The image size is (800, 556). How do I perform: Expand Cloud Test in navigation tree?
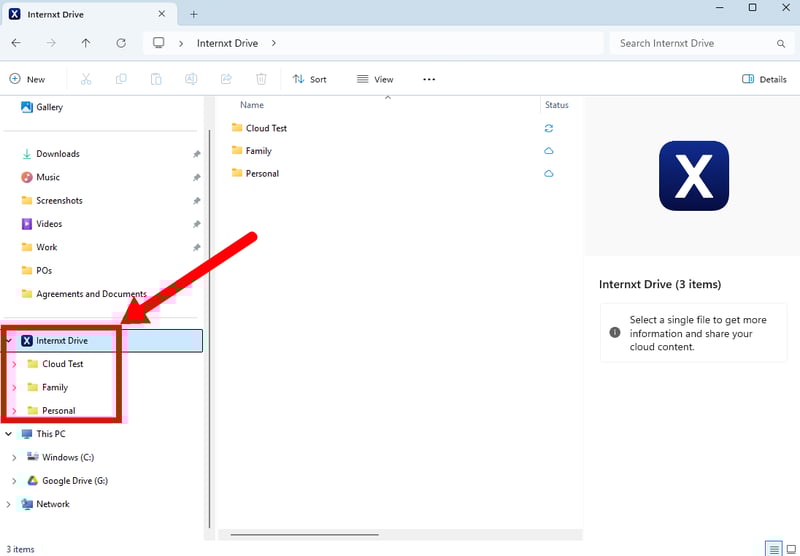pyautogui.click(x=14, y=364)
